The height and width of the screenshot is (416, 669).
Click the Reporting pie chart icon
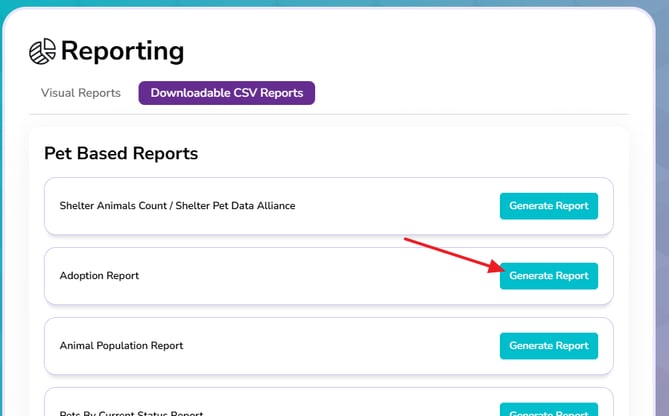coord(42,51)
